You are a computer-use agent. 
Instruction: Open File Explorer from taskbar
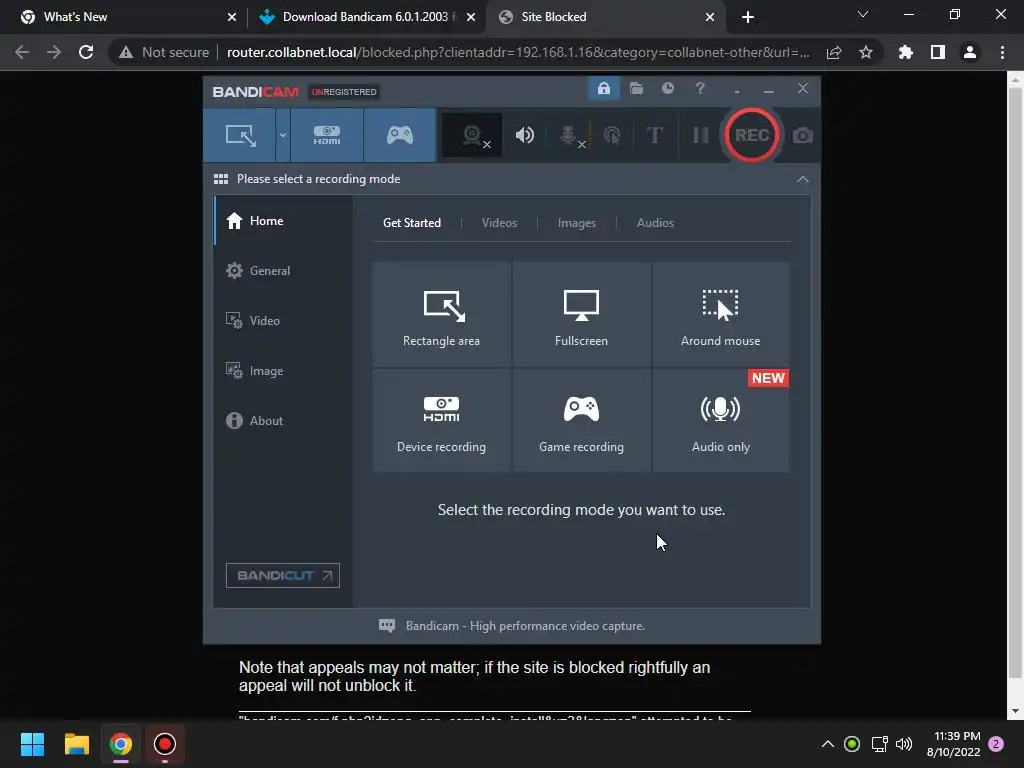76,744
